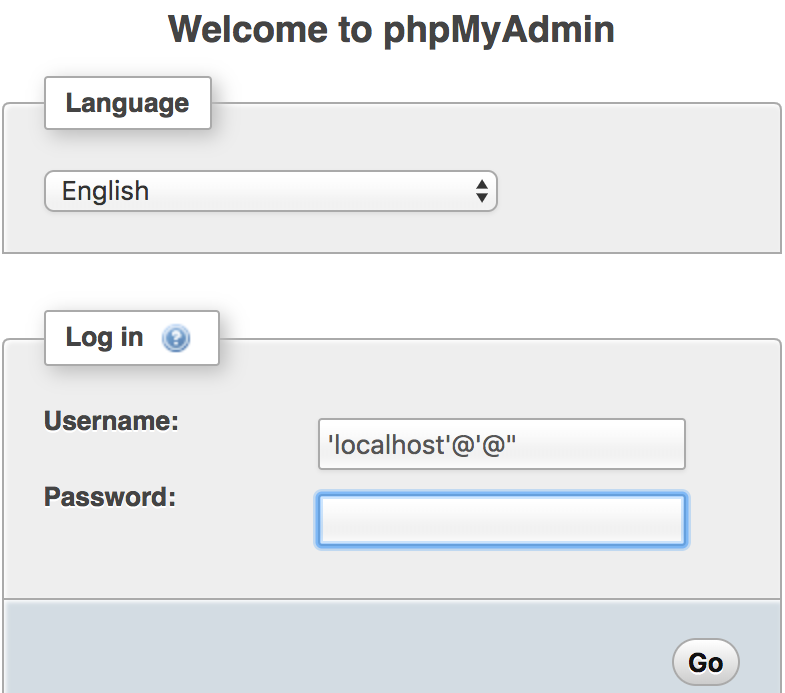The image size is (785, 693).
Task: Open the login help question-mark icon
Action: (x=176, y=338)
